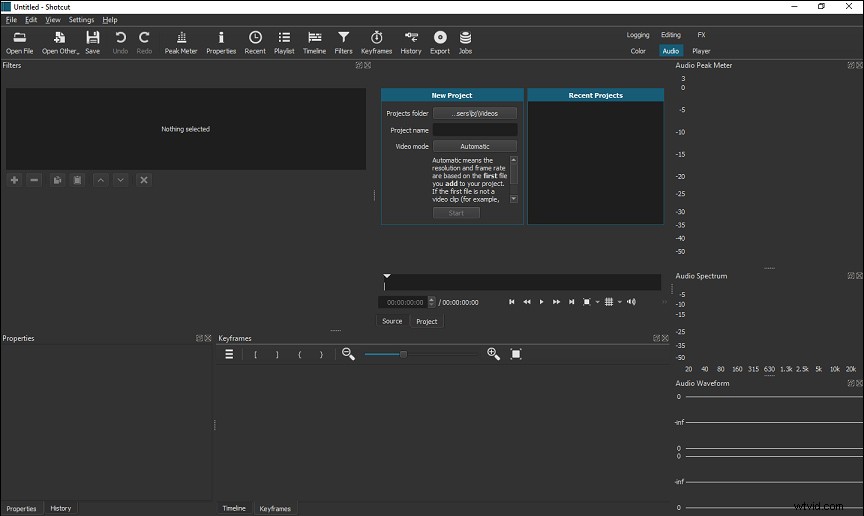Remove filter with minus icon

coord(34,180)
